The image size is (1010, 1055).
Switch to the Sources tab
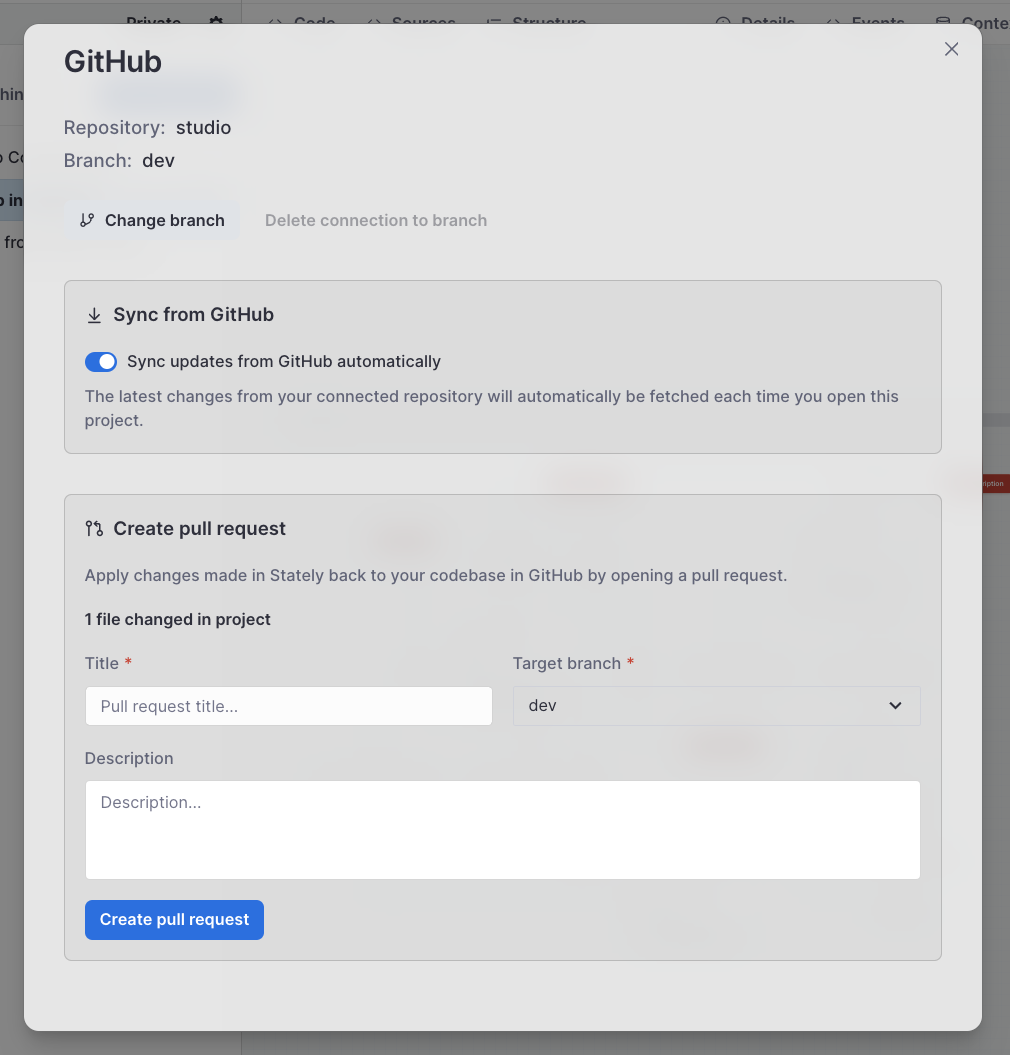click(410, 22)
